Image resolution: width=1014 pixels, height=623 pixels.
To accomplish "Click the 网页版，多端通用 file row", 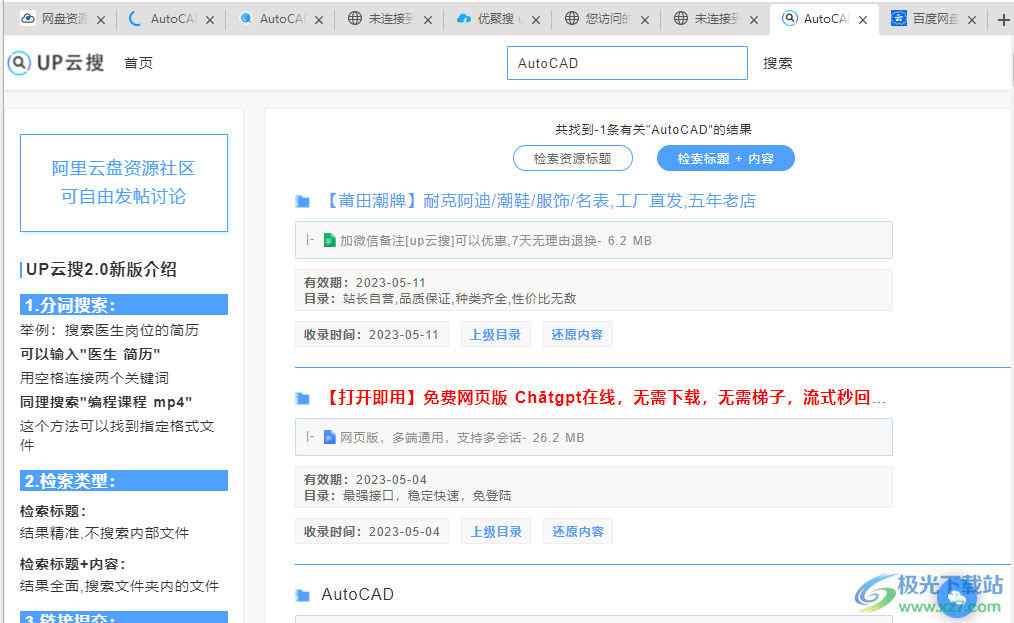I will (x=594, y=437).
